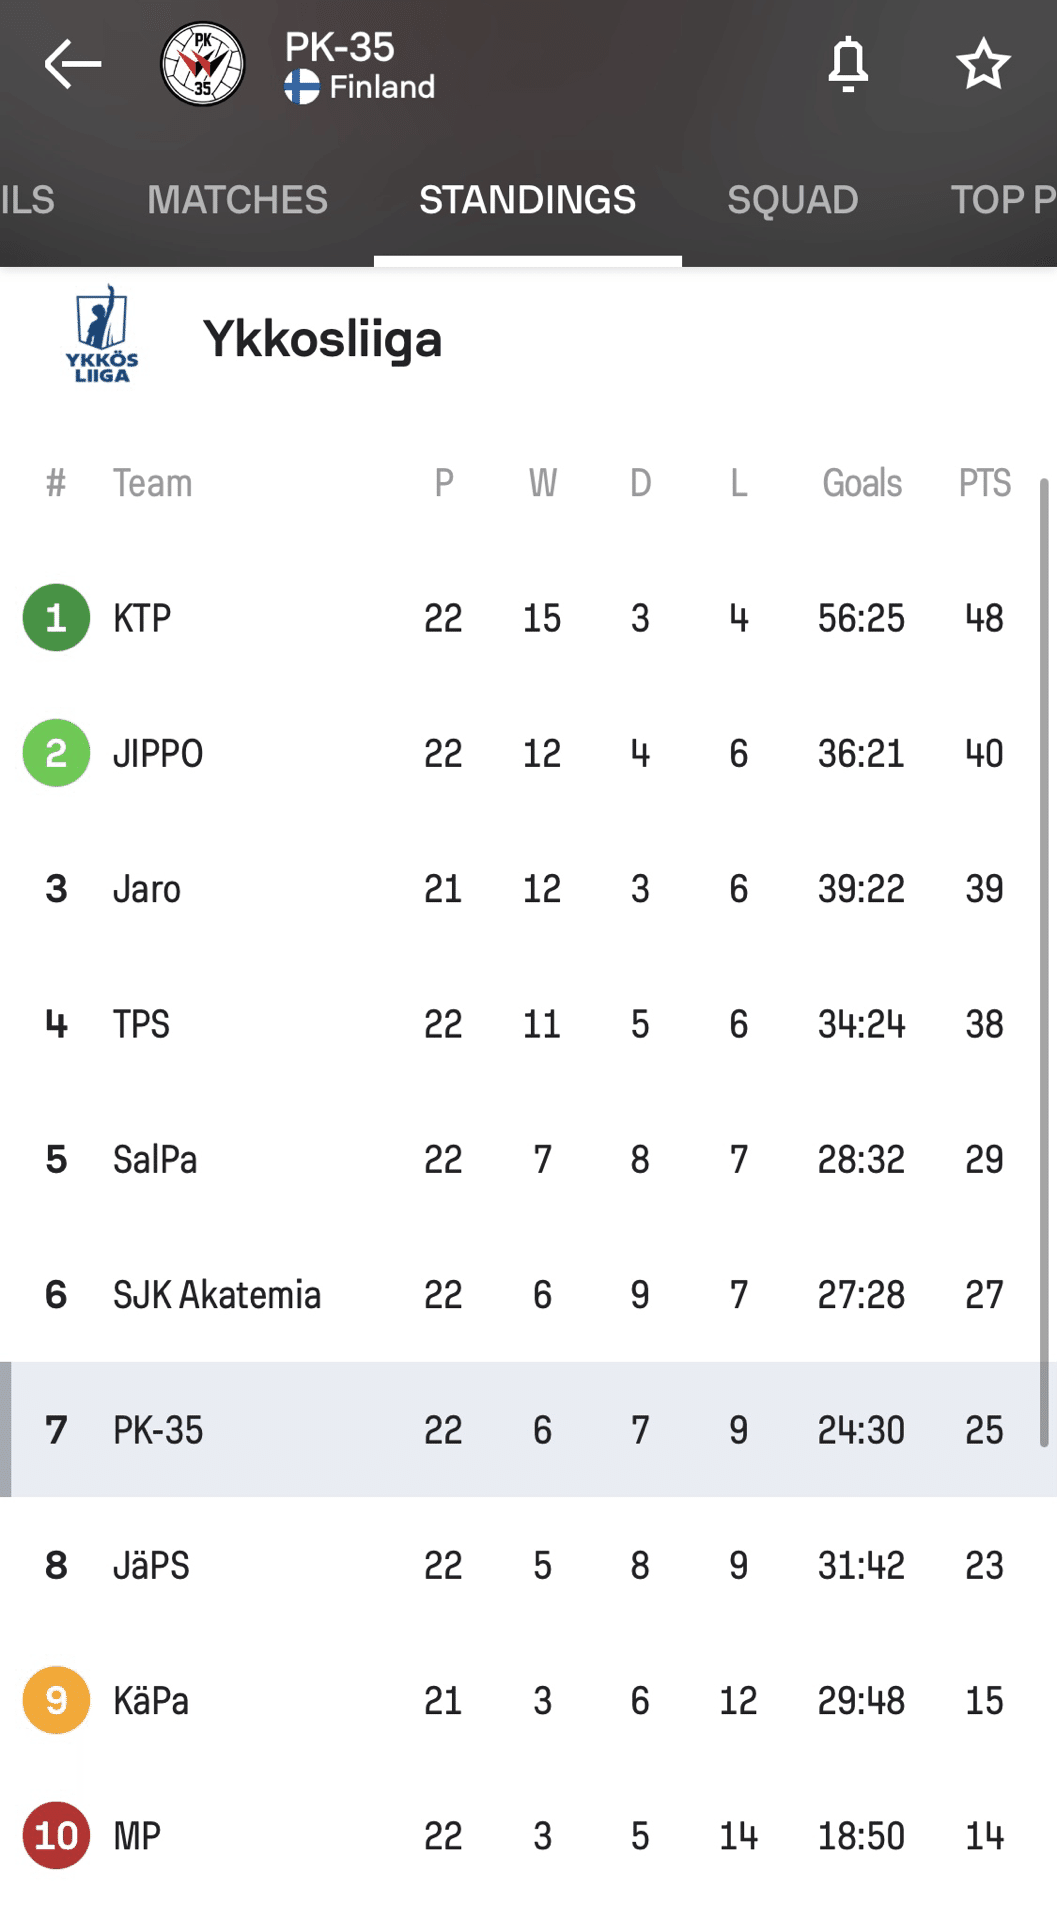Tap the red position 10 badge
Viewport: 1057px width, 1920px height.
click(x=56, y=1836)
